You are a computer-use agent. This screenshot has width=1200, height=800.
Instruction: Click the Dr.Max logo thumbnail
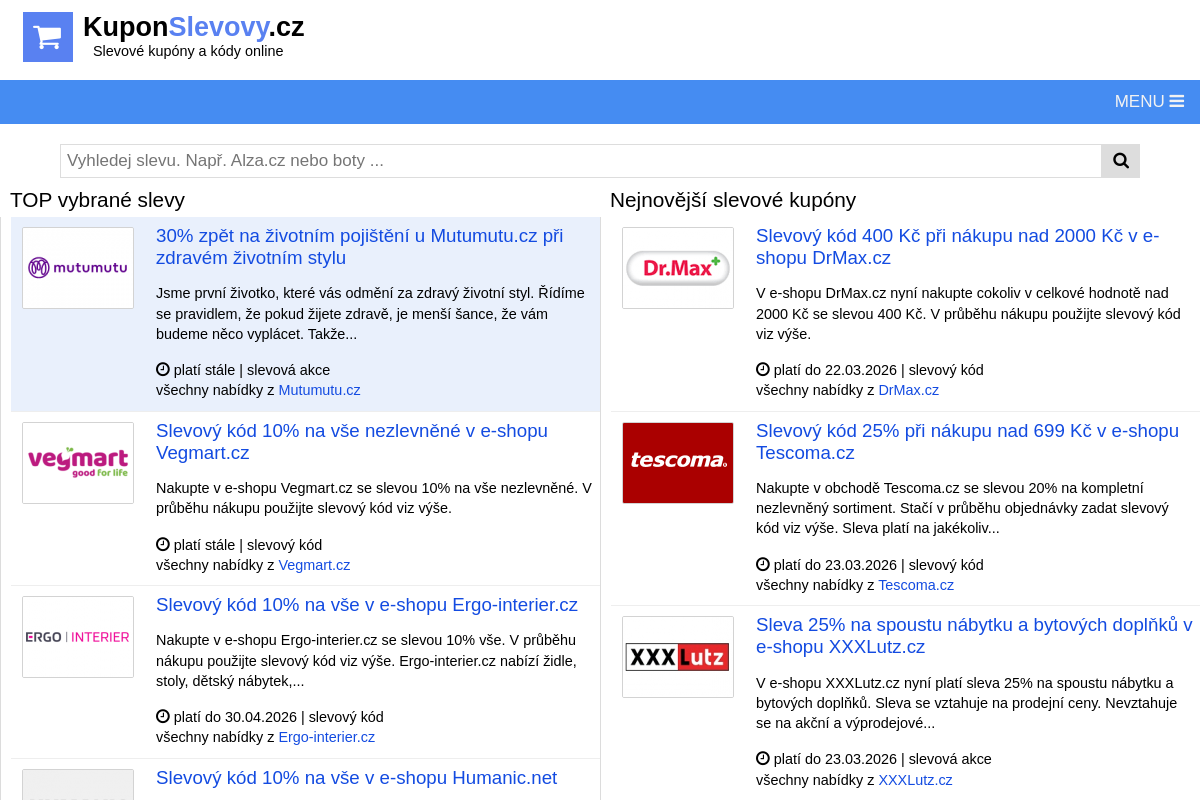(678, 268)
